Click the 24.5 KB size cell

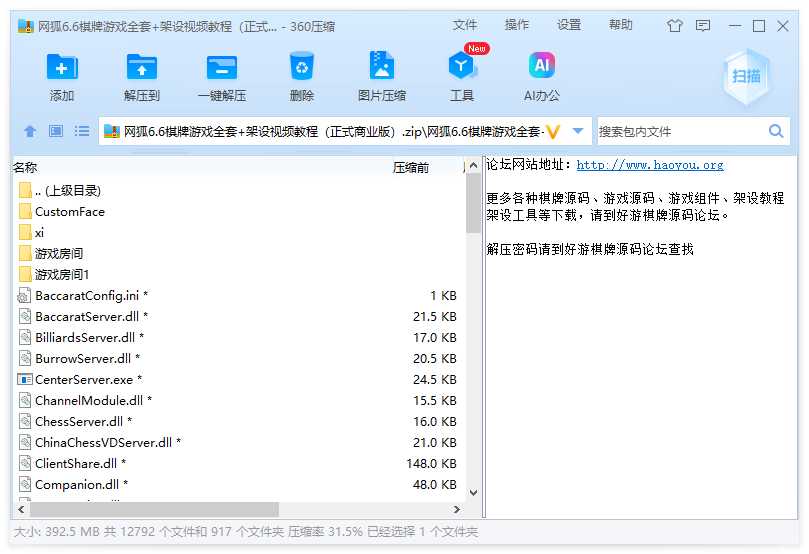[434, 380]
